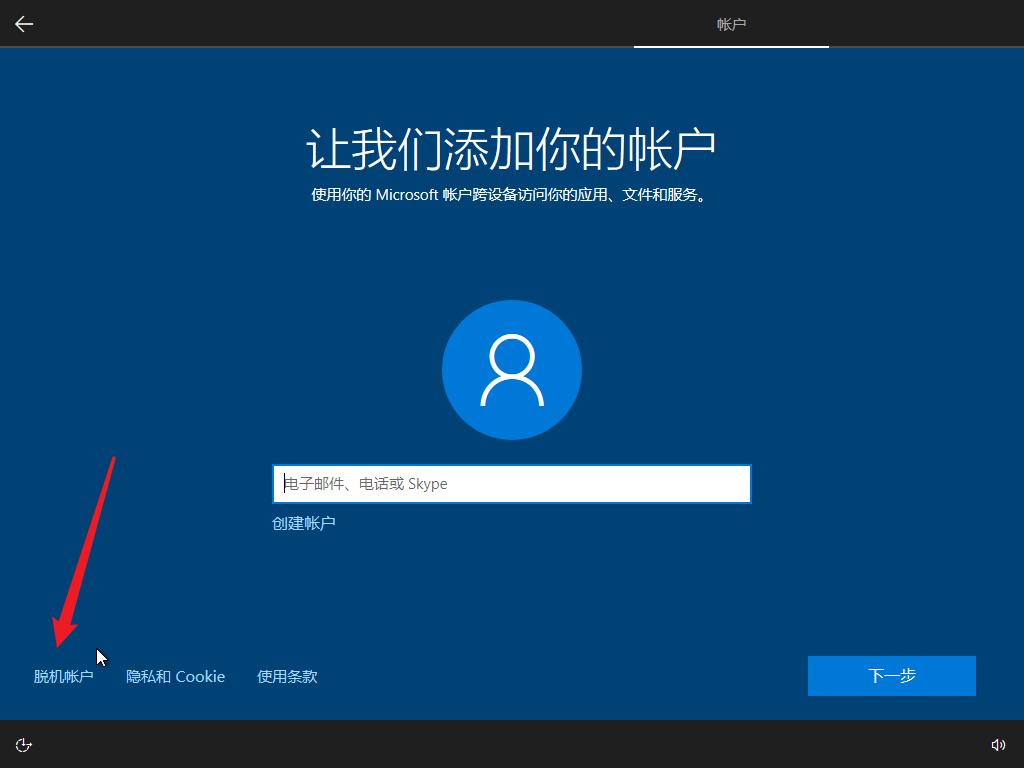The height and width of the screenshot is (768, 1024).
Task: Select the accessibility clock-like icon bottom left
Action: 23,744
